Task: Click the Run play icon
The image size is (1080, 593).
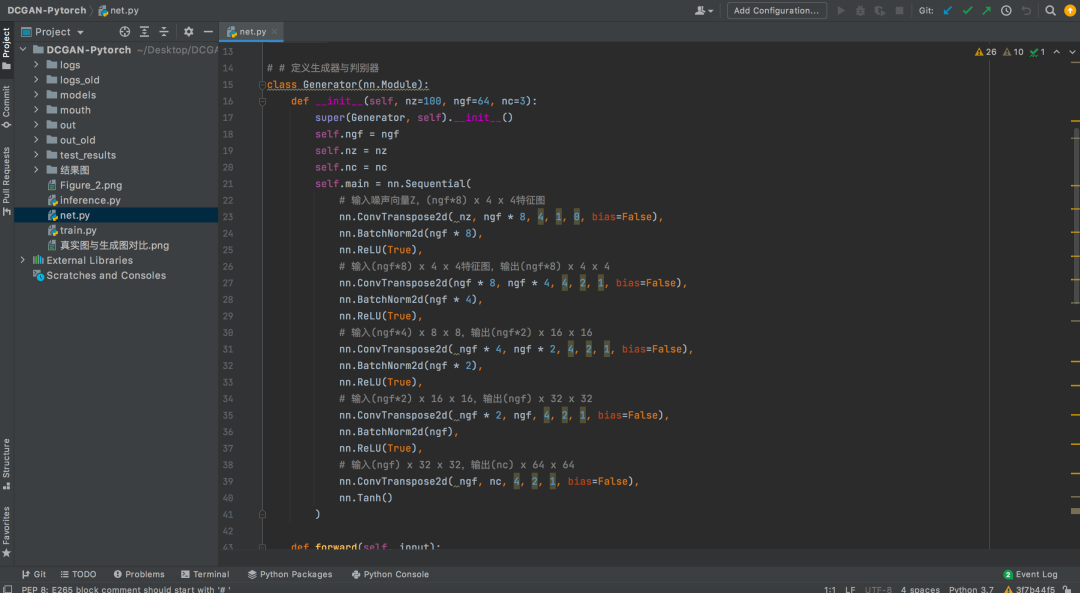Action: (841, 10)
